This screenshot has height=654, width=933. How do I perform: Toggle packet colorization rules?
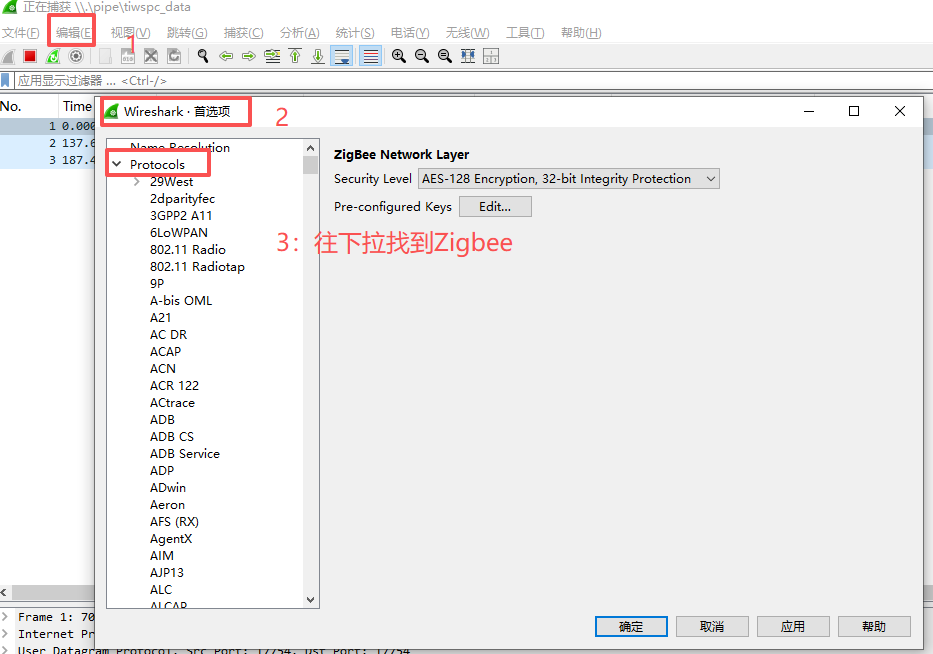[x=370, y=57]
